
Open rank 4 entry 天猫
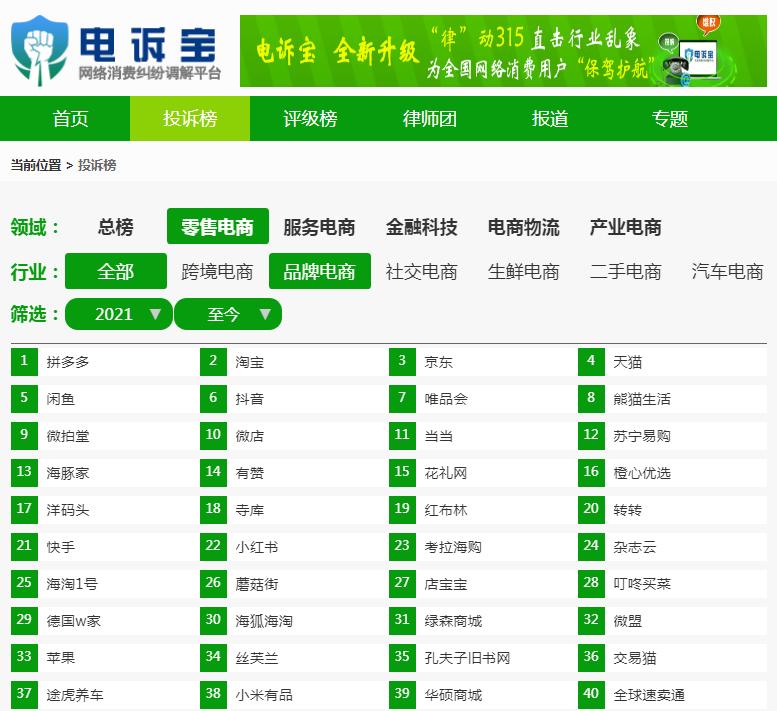[x=627, y=362]
